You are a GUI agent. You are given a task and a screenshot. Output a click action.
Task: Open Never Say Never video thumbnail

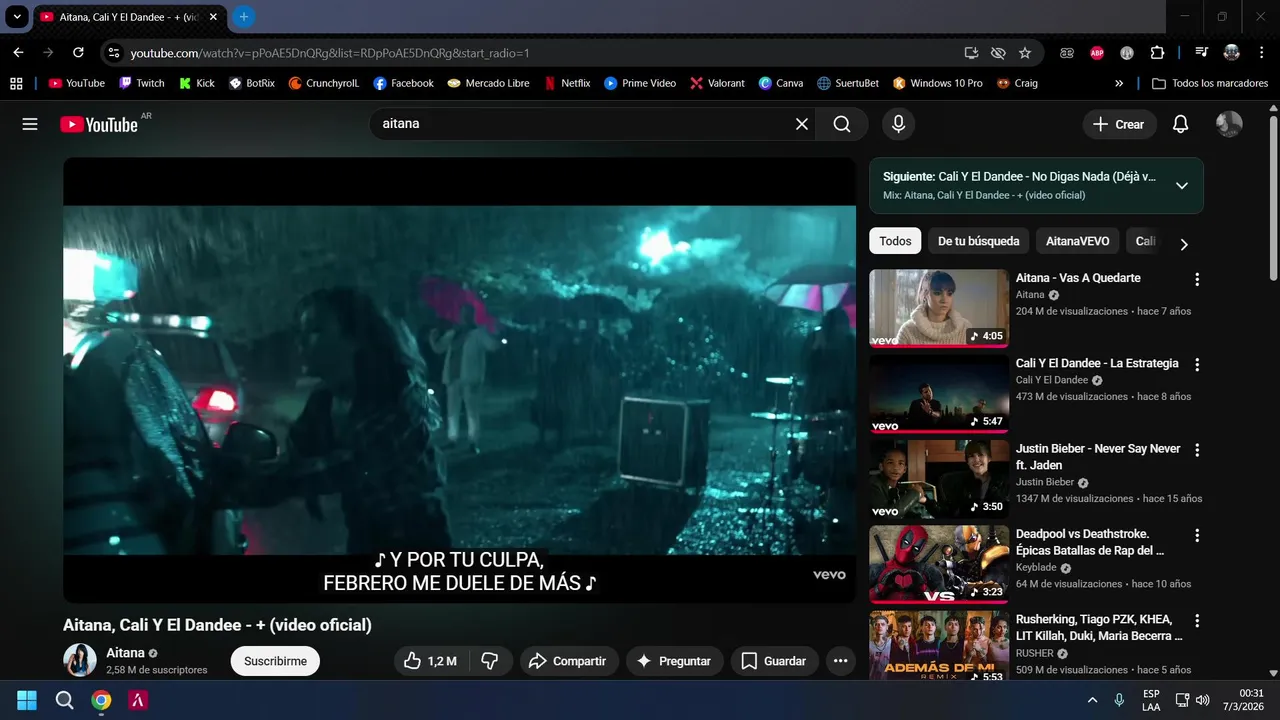tap(939, 479)
